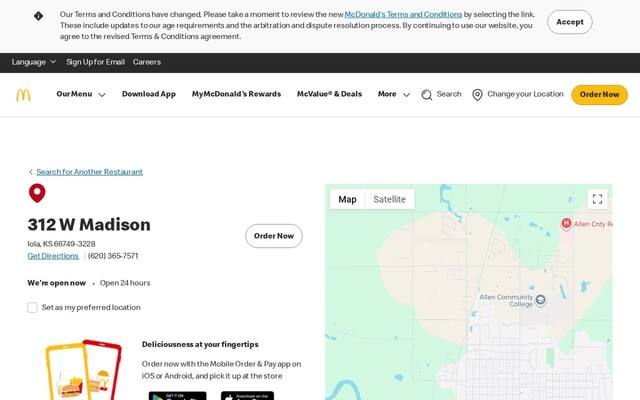
Task: Check Set as my preferred location
Action: tap(32, 307)
